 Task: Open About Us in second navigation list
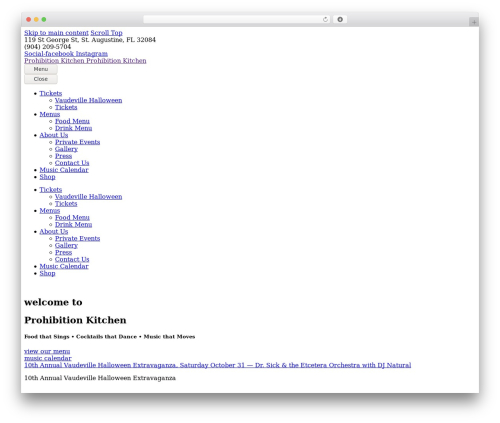coord(54,232)
